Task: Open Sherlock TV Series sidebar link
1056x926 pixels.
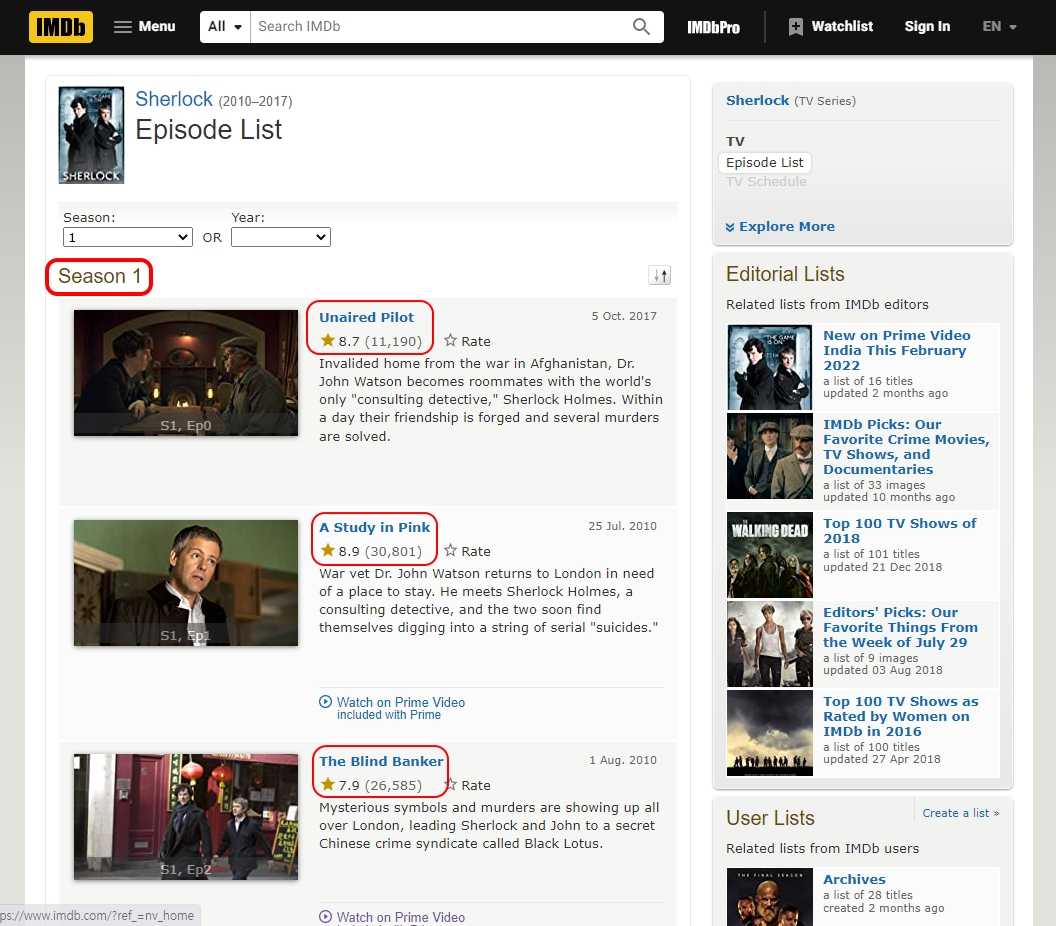Action: pyautogui.click(x=758, y=100)
